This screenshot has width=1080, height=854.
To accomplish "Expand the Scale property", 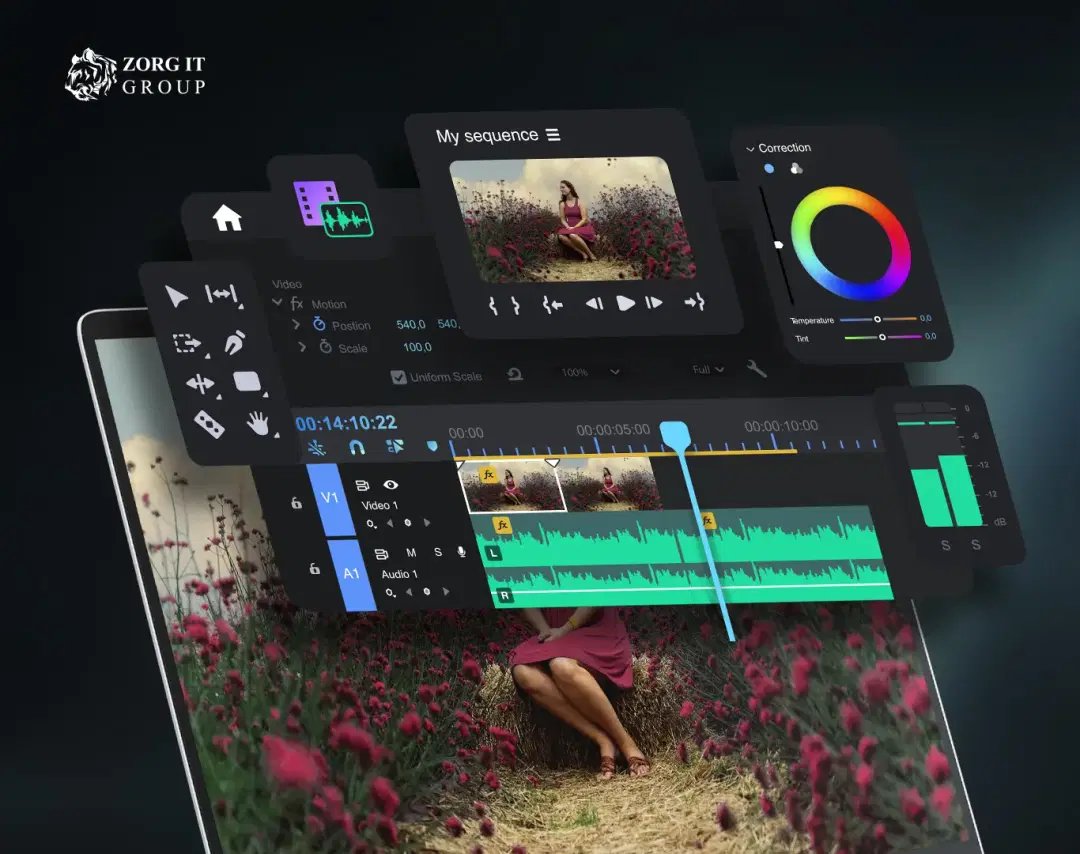I will click(302, 347).
